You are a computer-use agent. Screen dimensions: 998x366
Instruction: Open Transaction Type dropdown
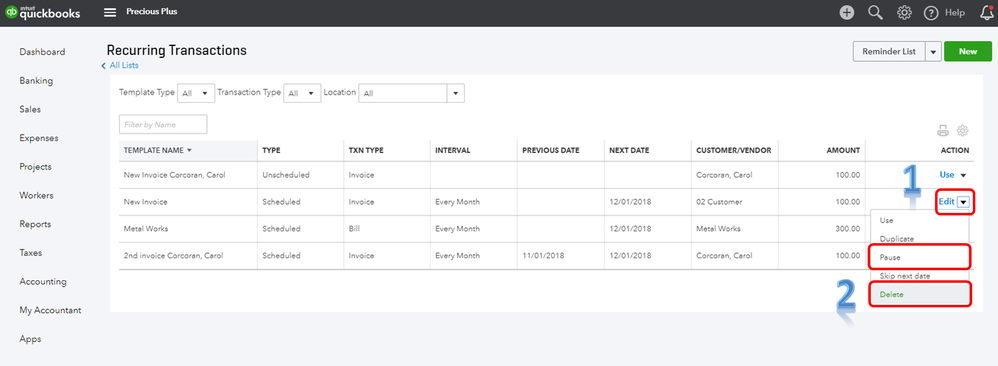pos(302,93)
